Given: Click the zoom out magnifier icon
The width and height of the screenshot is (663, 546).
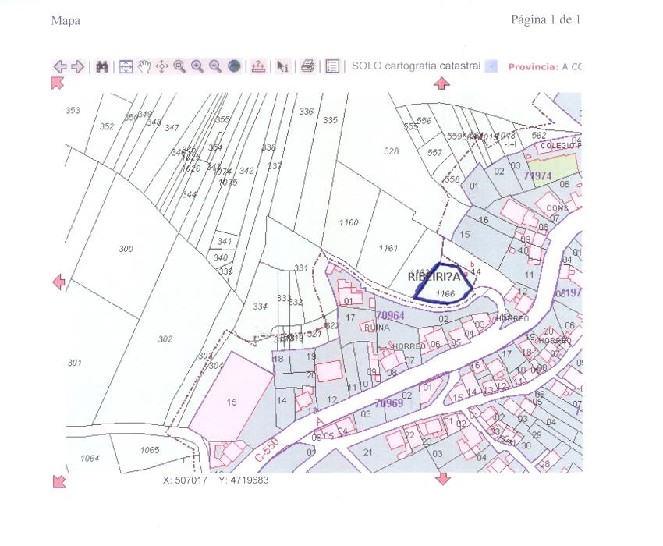Looking at the screenshot, I should [x=215, y=66].
